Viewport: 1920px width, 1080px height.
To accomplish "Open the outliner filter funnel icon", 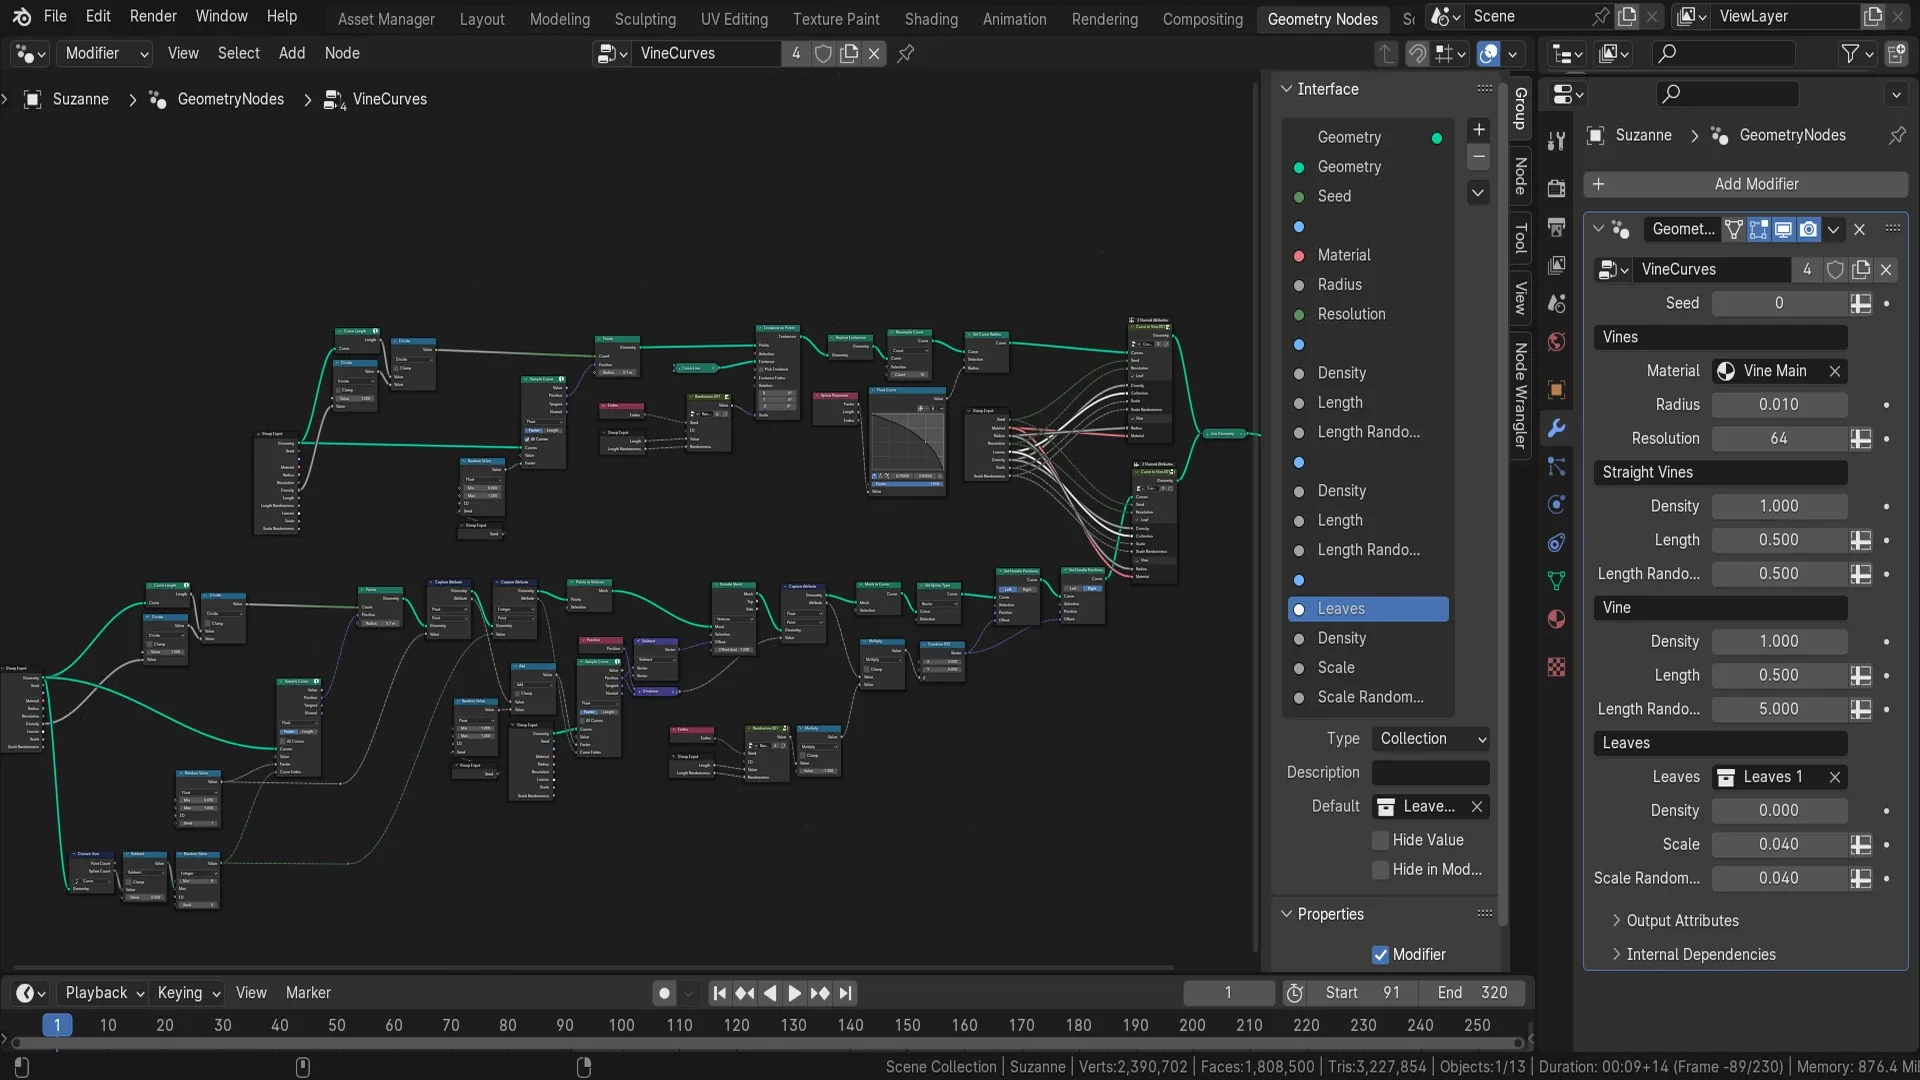I will [1851, 53].
